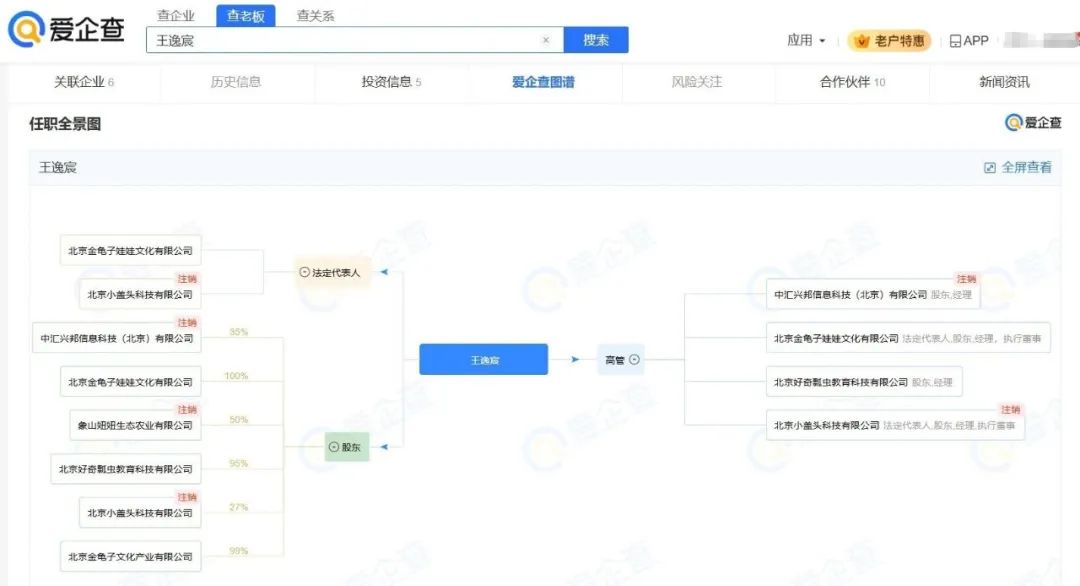Click the 95% shareholding label
This screenshot has height=586, width=1080.
[x=238, y=463]
